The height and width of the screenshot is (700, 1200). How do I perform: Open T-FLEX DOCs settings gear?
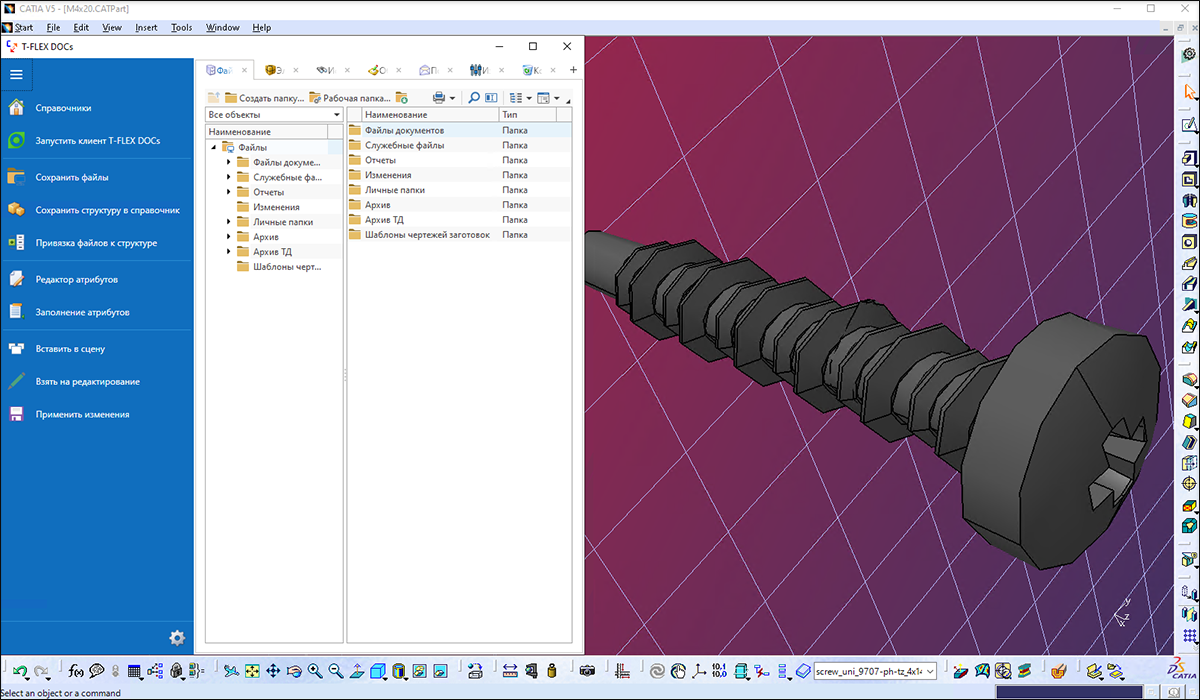177,637
